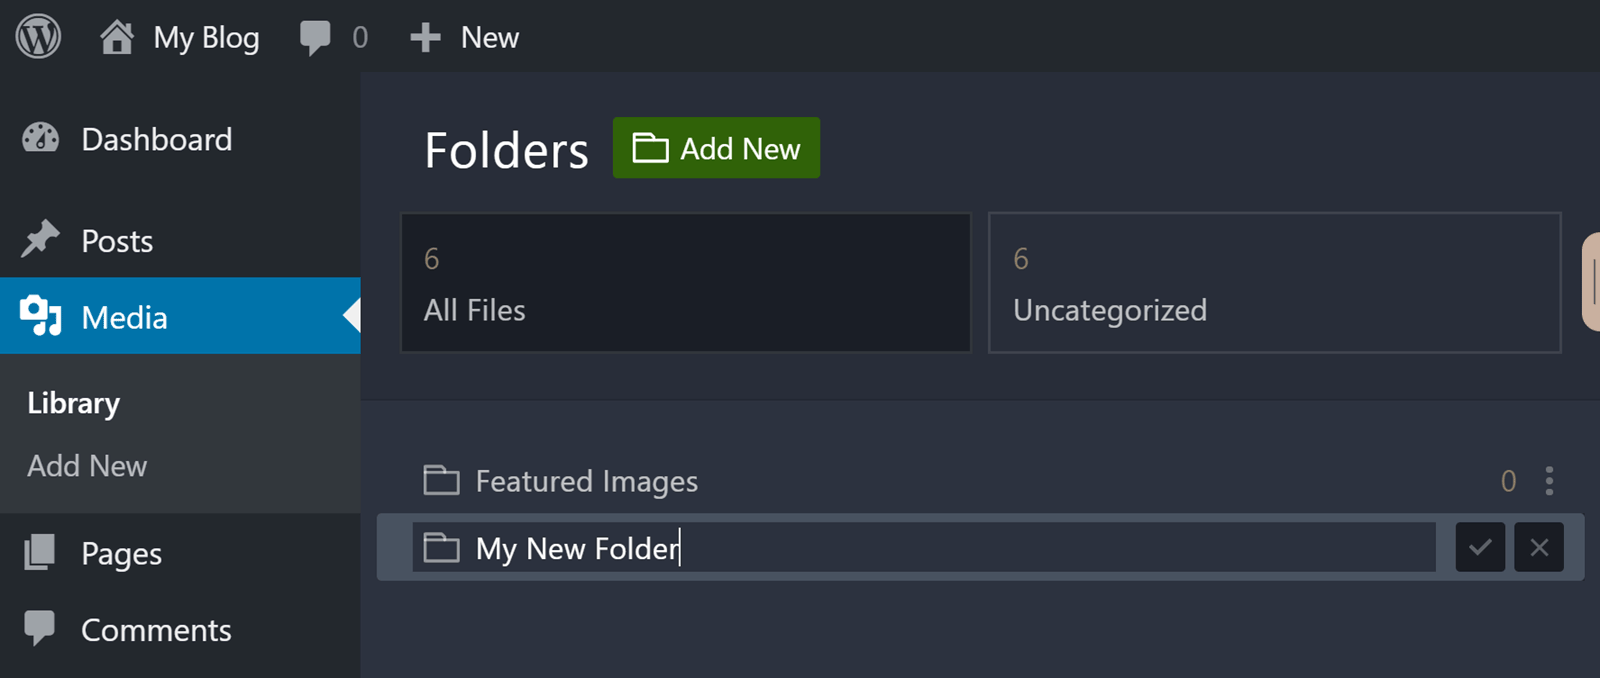1600x678 pixels.
Task: Click the My New Folder name field
Action: (924, 547)
